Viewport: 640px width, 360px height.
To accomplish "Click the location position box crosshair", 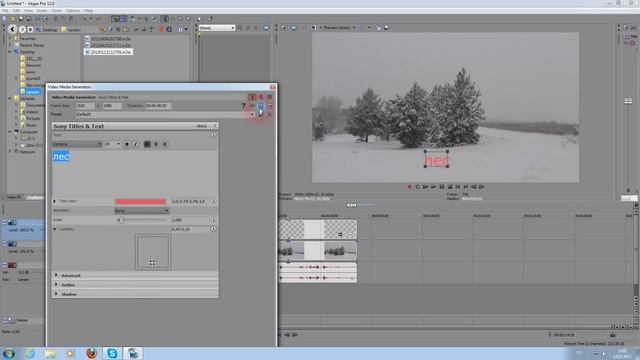I will point(152,262).
